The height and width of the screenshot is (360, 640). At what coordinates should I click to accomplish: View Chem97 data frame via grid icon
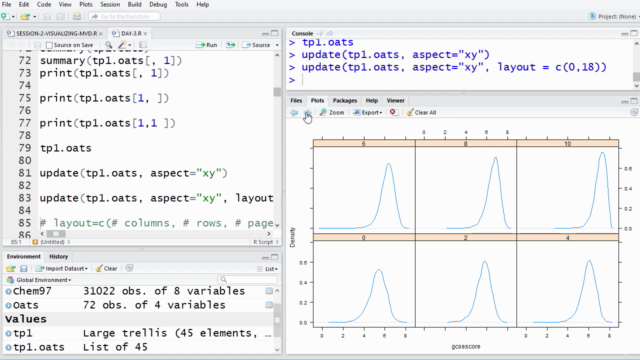point(269,291)
